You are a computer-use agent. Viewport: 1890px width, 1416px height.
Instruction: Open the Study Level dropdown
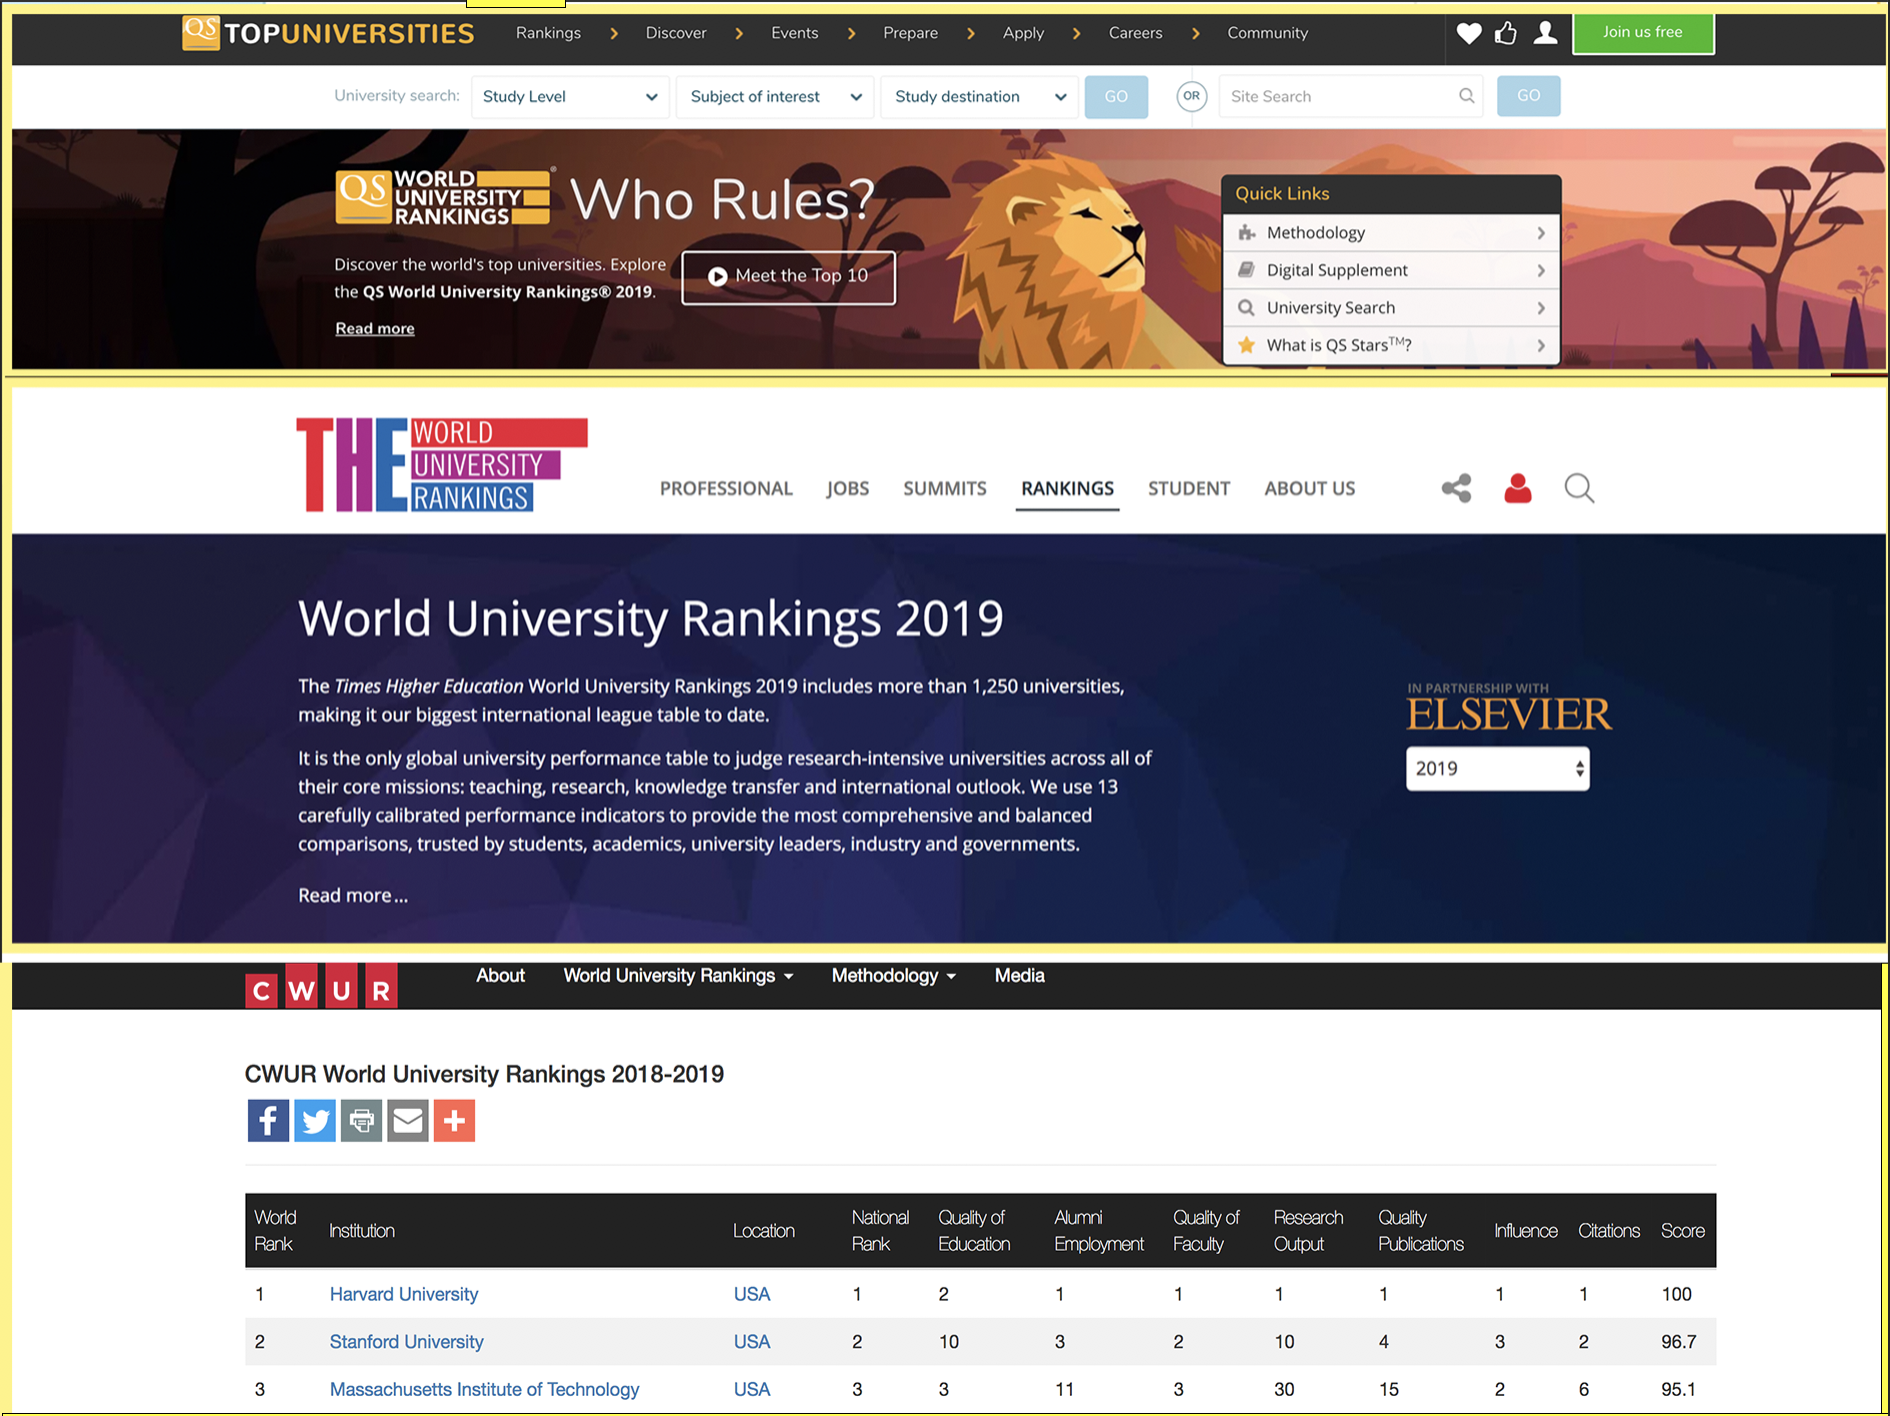coord(569,97)
